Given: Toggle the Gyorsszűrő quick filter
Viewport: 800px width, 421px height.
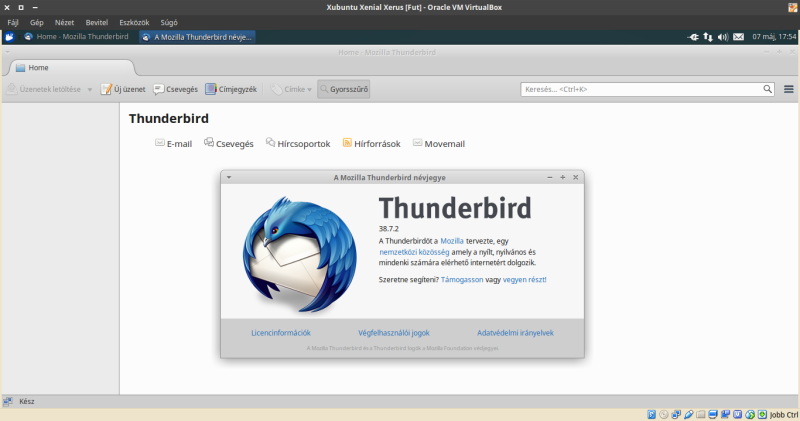Looking at the screenshot, I should point(343,89).
